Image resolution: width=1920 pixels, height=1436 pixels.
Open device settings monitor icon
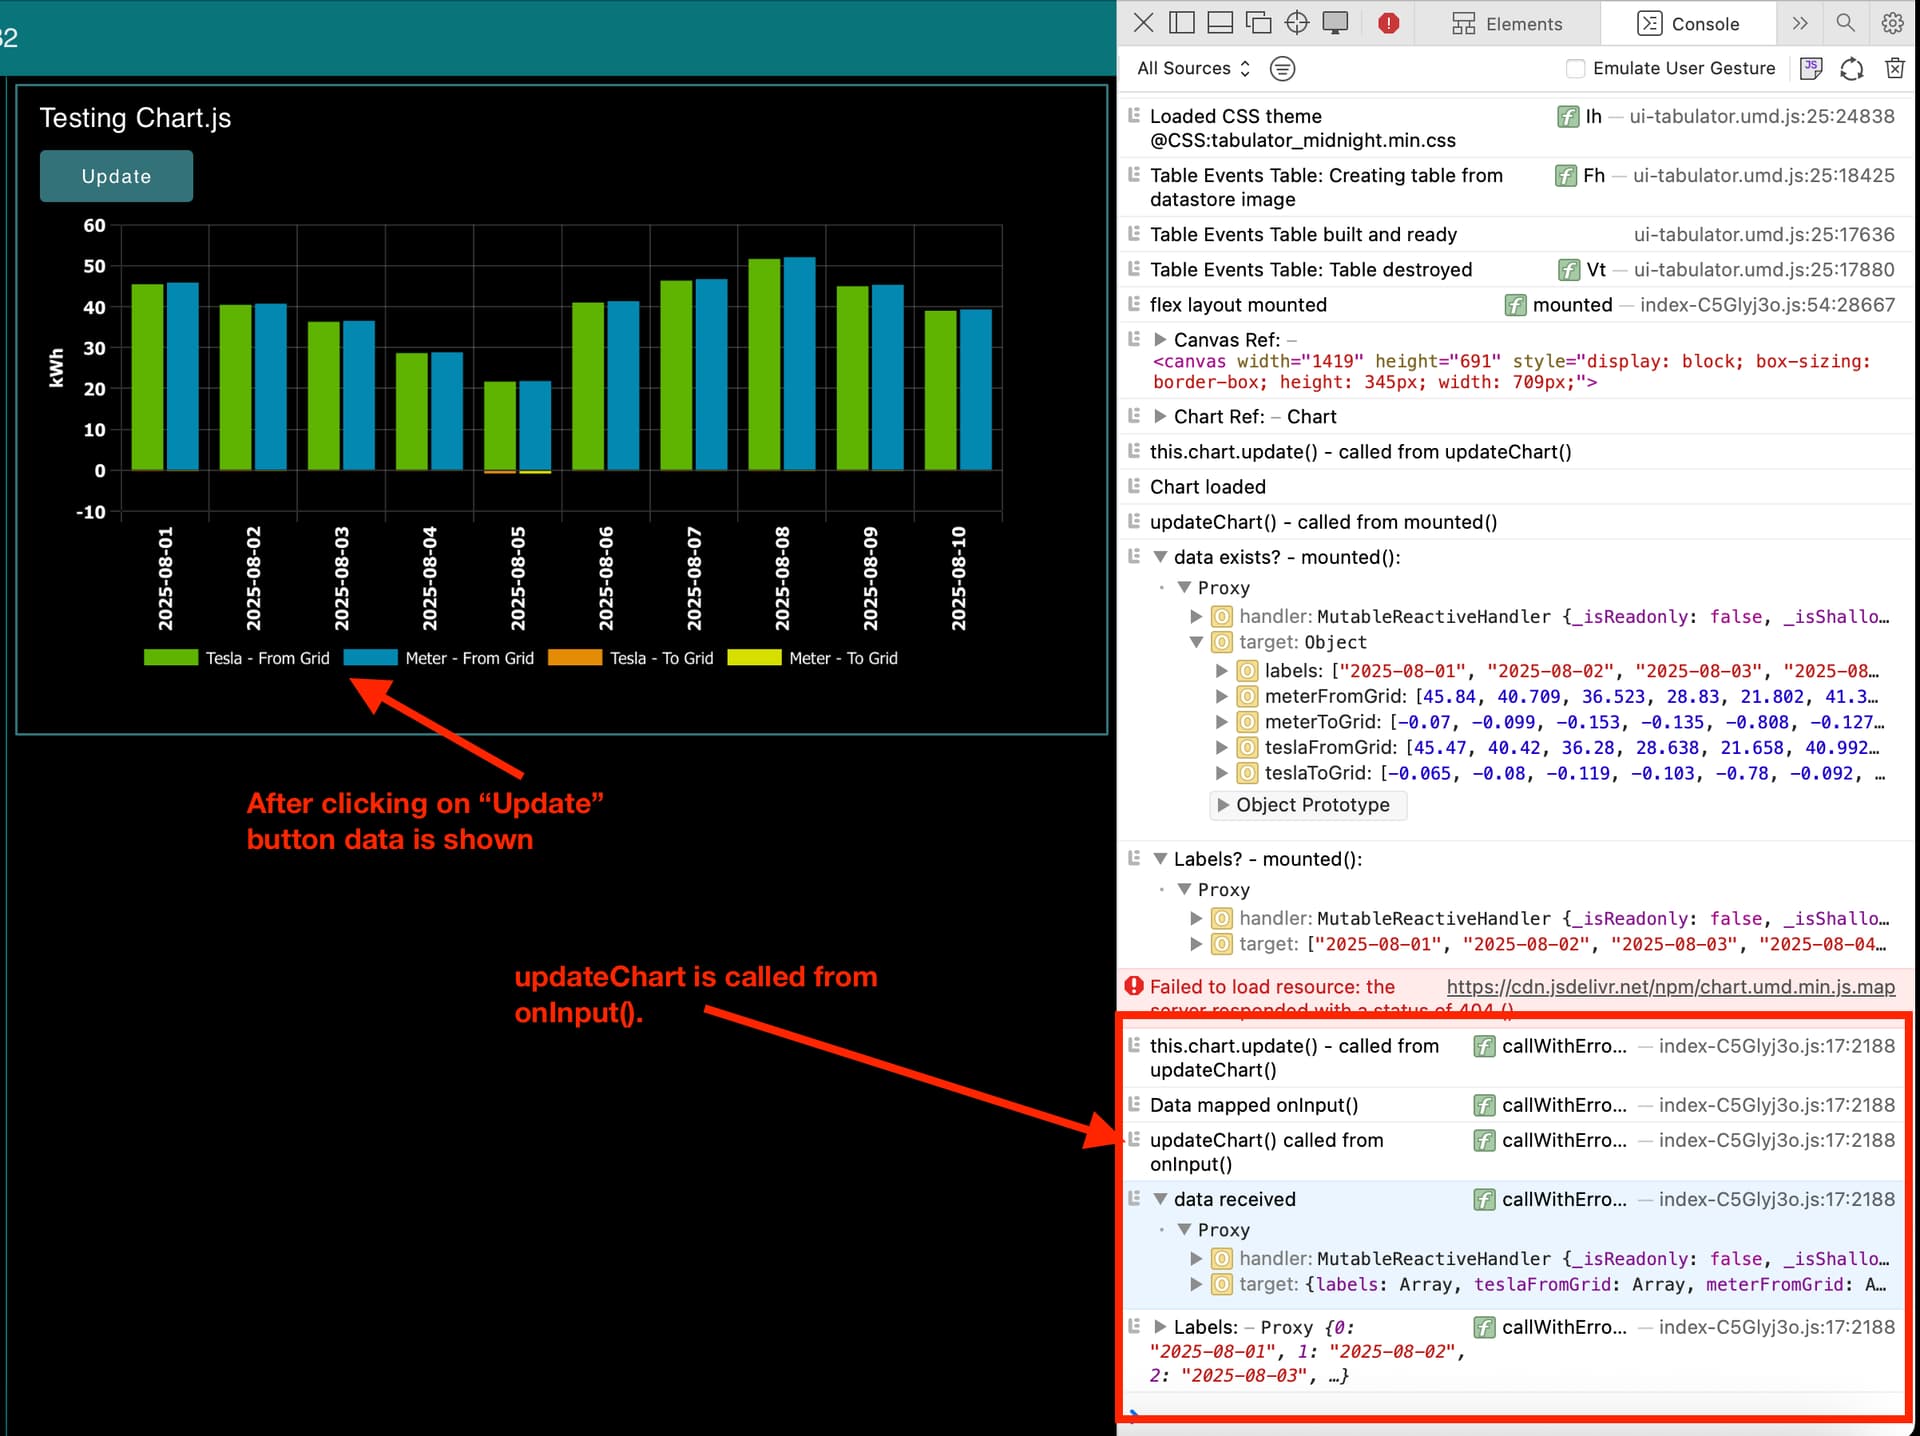1335,23
